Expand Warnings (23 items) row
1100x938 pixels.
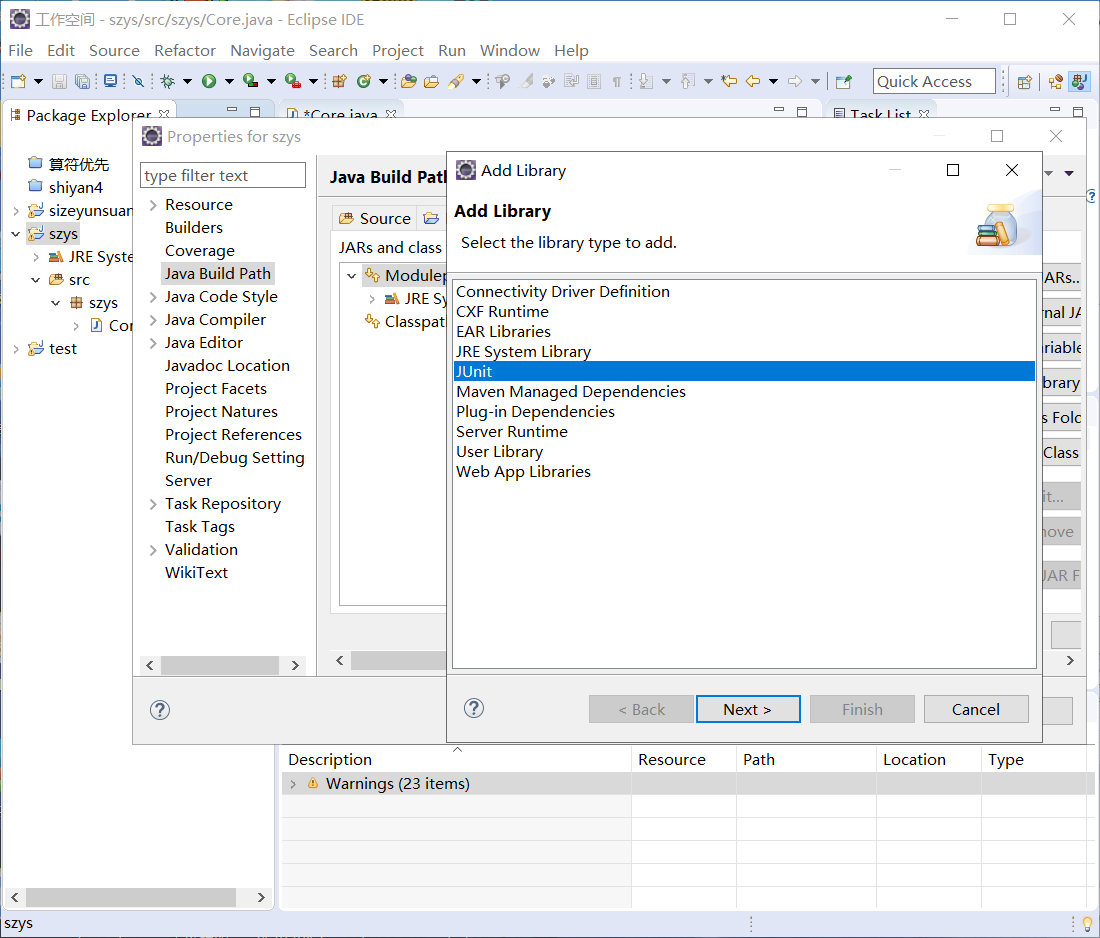[x=293, y=784]
